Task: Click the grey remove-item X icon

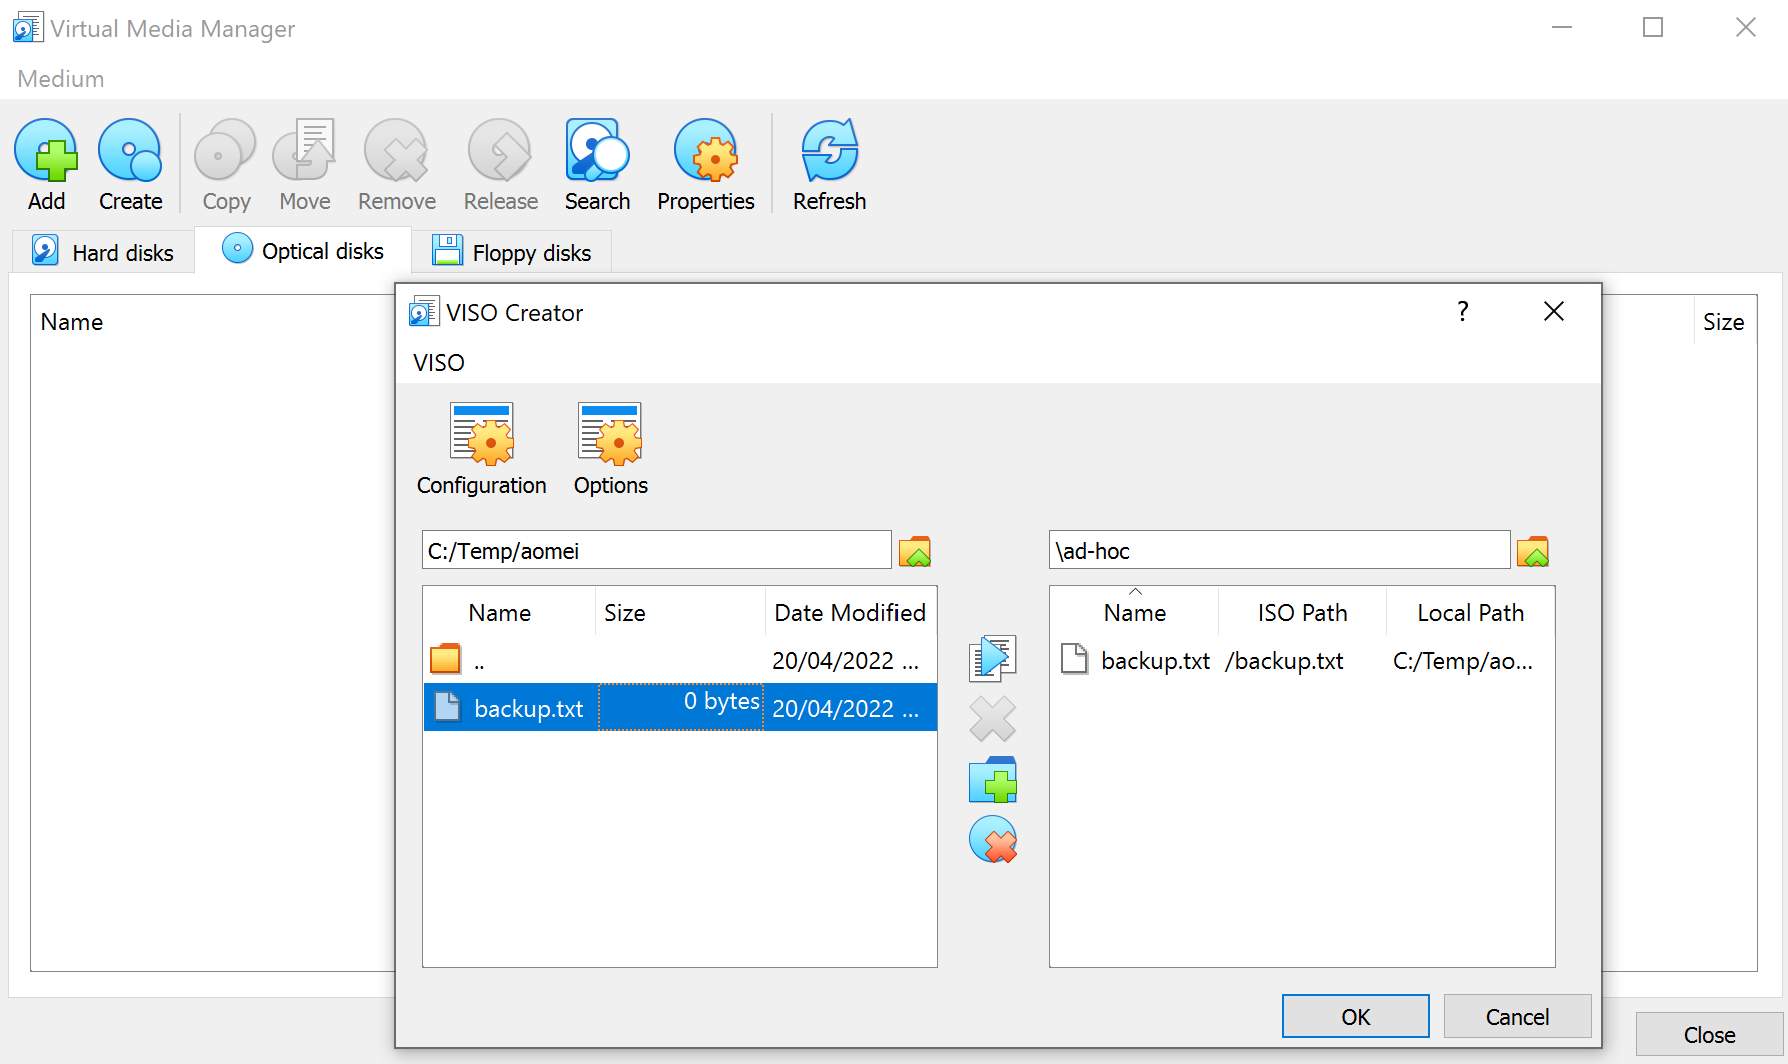Action: tap(993, 719)
